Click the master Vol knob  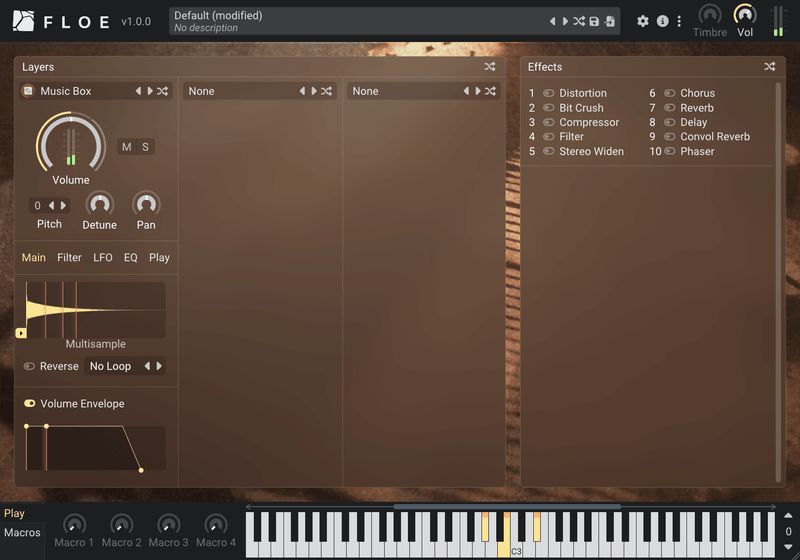click(745, 14)
